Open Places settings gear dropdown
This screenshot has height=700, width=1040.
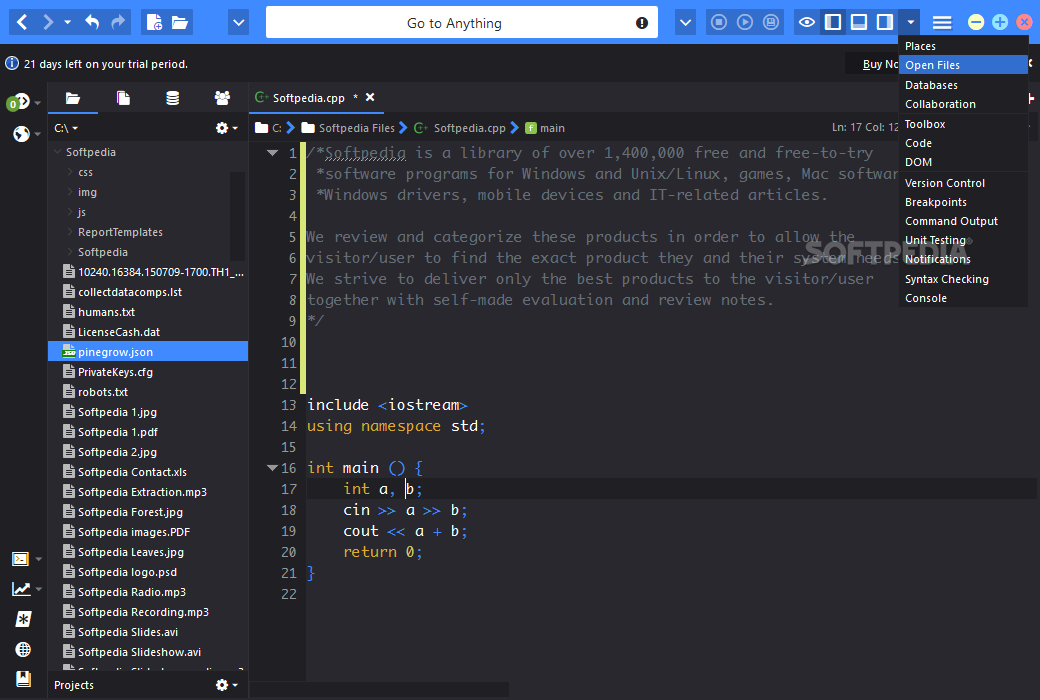click(227, 128)
